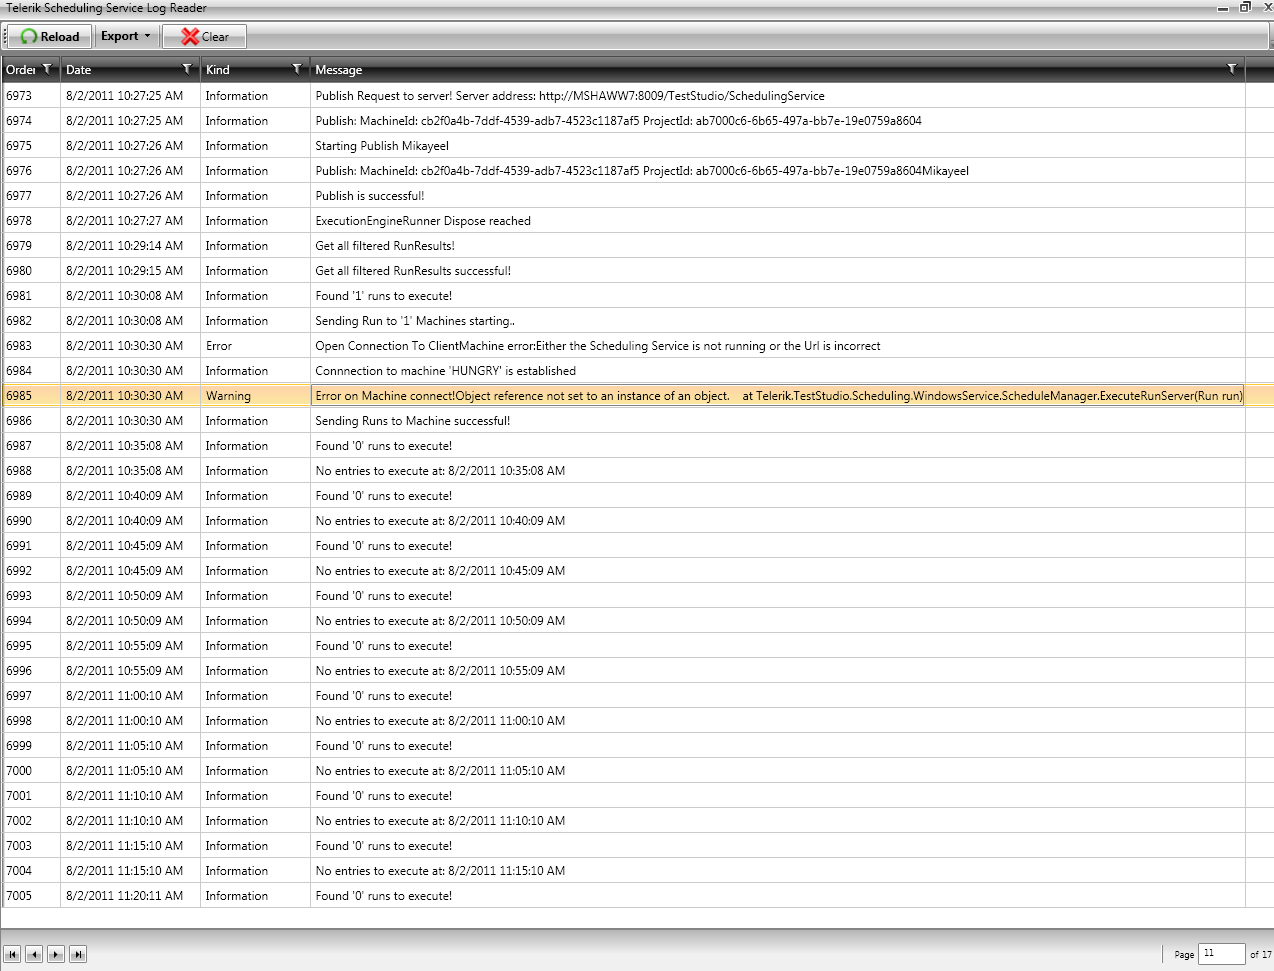Viewport: 1274px width, 971px height.
Task: Select Information kind cell in row 6995
Action: 255,646
